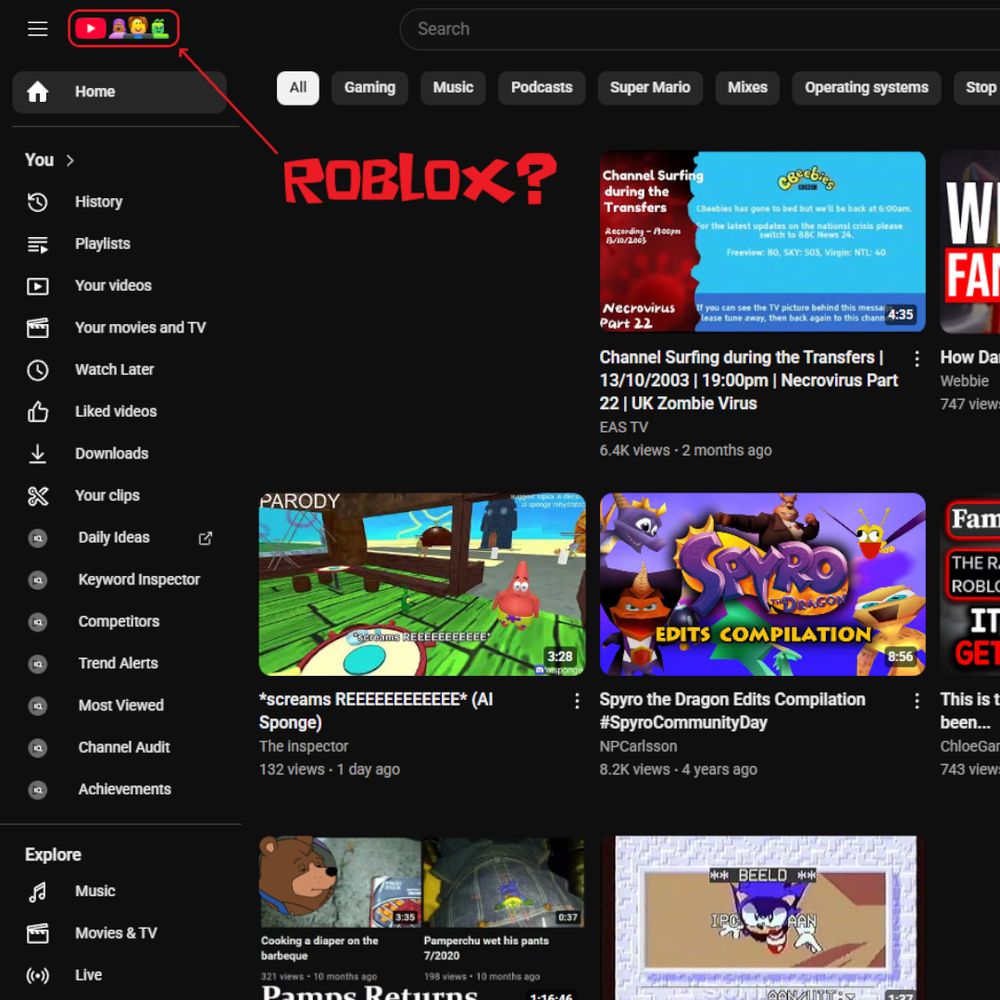Click the Explore Music note icon

coord(38,892)
